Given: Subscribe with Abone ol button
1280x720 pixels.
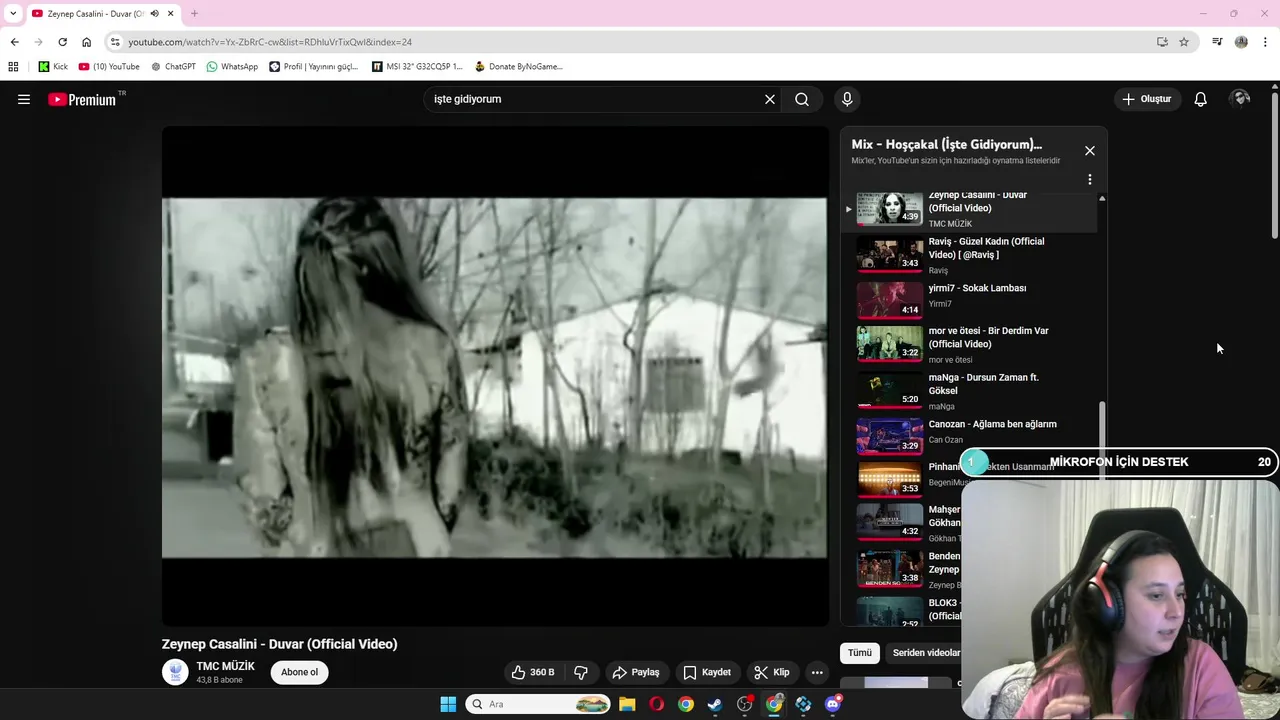Looking at the screenshot, I should coord(299,672).
